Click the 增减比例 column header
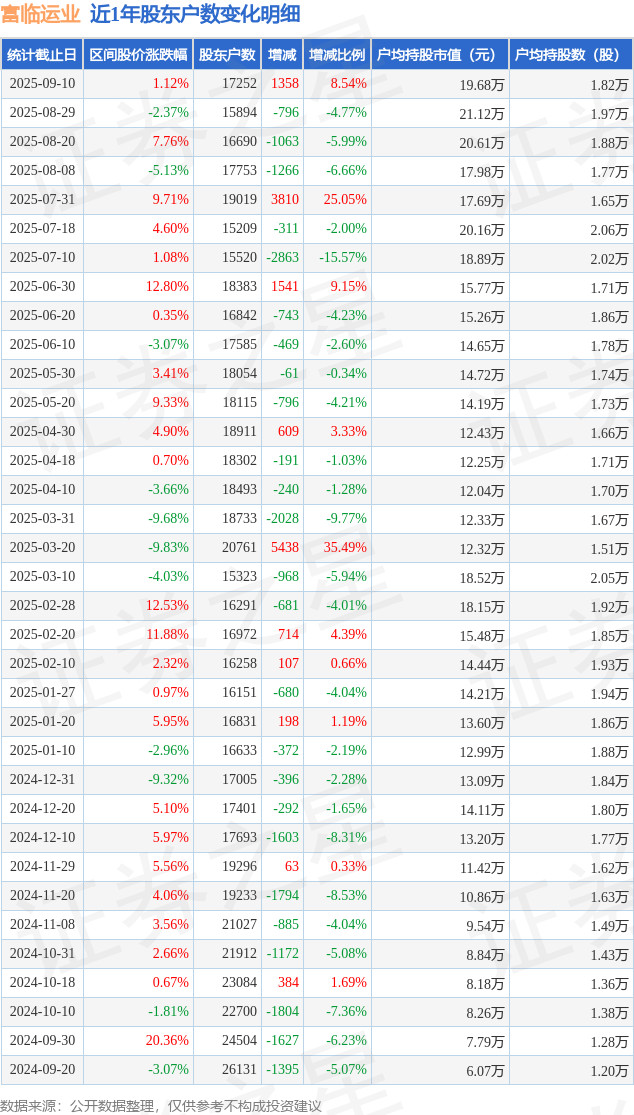 [337, 55]
